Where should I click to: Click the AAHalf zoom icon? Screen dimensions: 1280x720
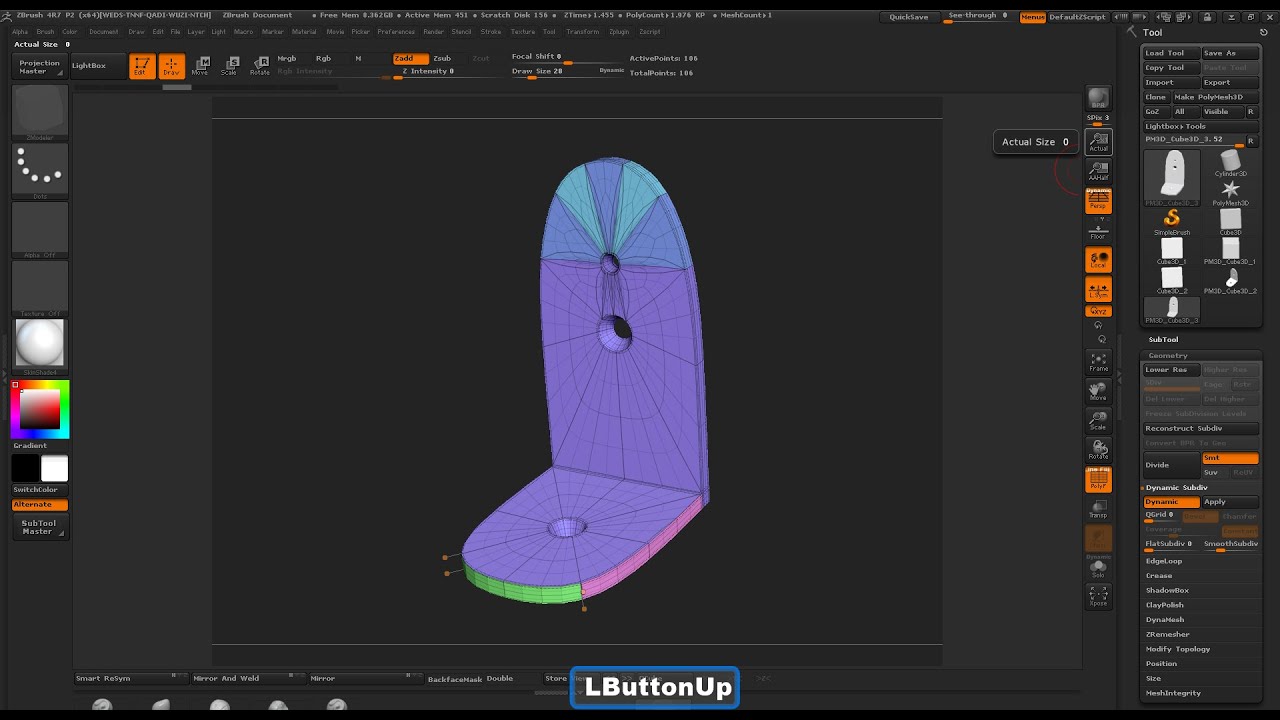point(1098,171)
